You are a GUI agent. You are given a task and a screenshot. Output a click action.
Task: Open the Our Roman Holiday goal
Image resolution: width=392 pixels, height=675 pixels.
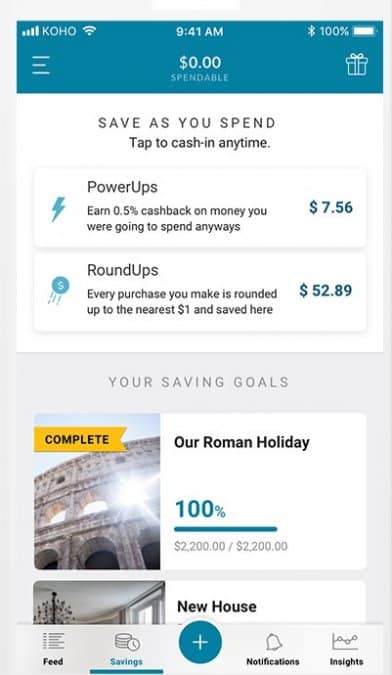pyautogui.click(x=200, y=491)
